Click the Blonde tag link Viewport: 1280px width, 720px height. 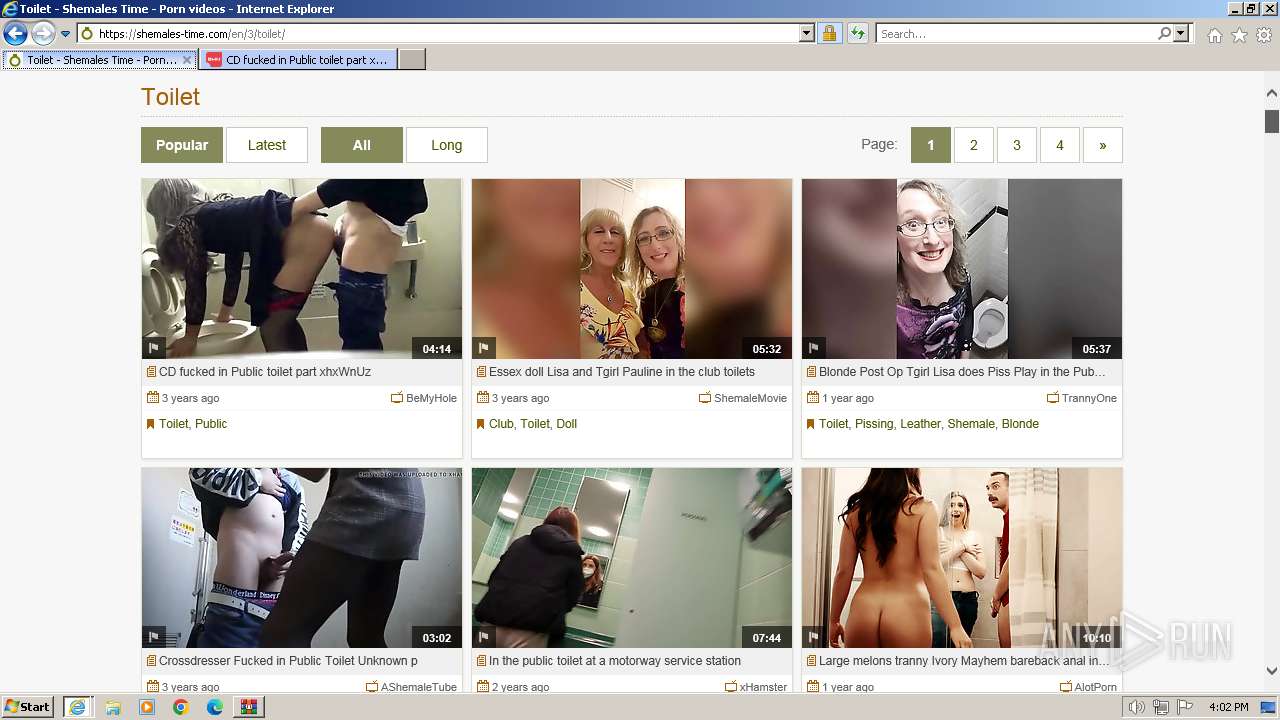pos(1020,424)
